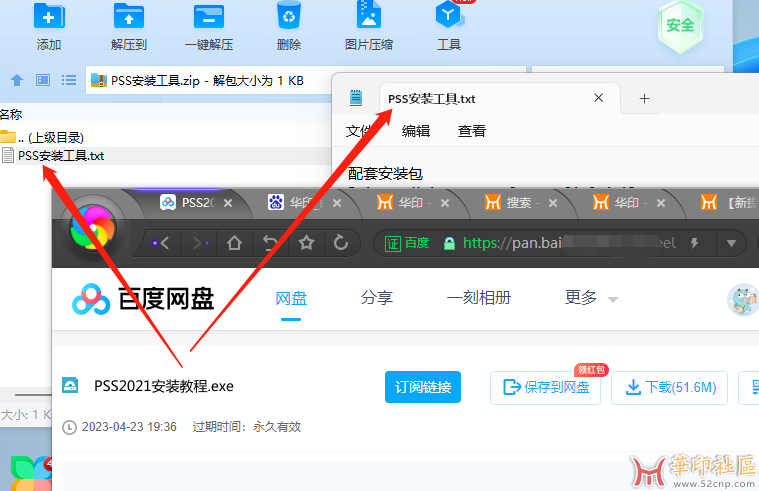The height and width of the screenshot is (491, 759).
Task: Close the PSS2 browser tab
Action: click(x=228, y=203)
